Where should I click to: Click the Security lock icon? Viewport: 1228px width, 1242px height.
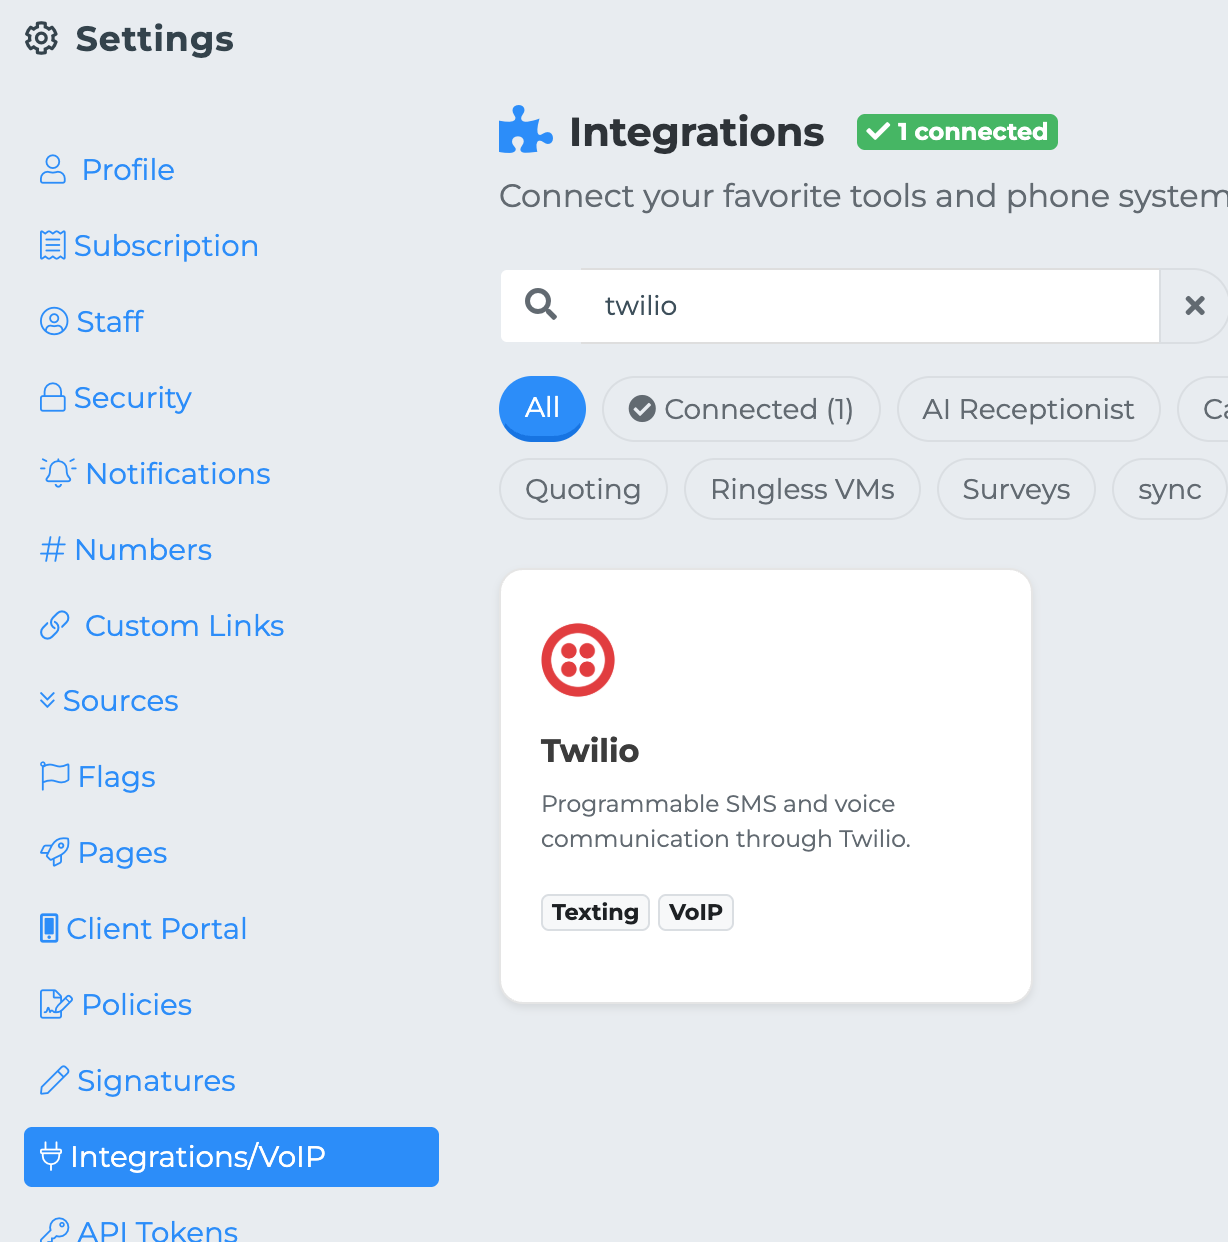click(53, 398)
